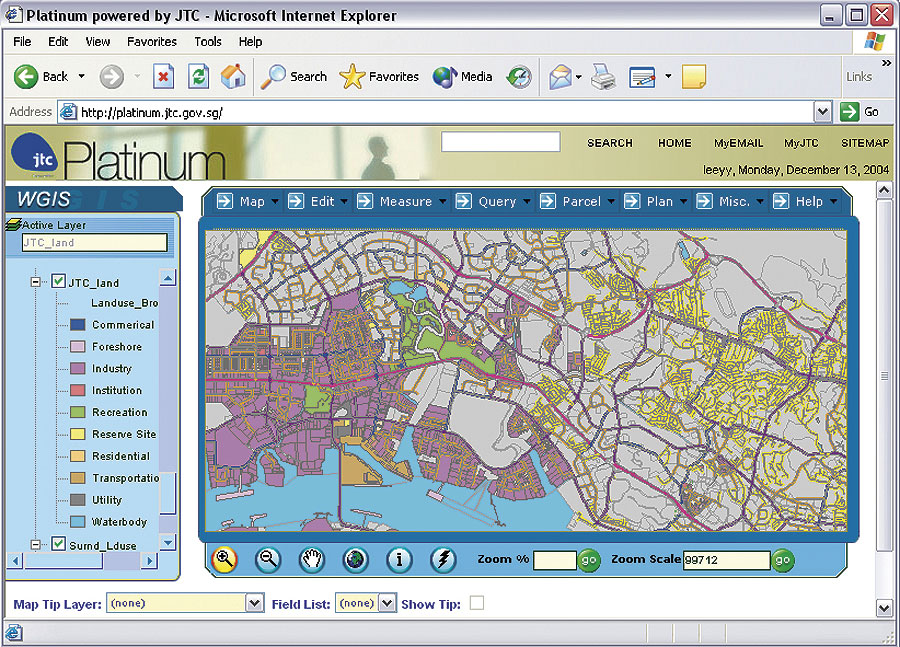
Task: Click the SEARCH link in the banner
Action: (610, 143)
